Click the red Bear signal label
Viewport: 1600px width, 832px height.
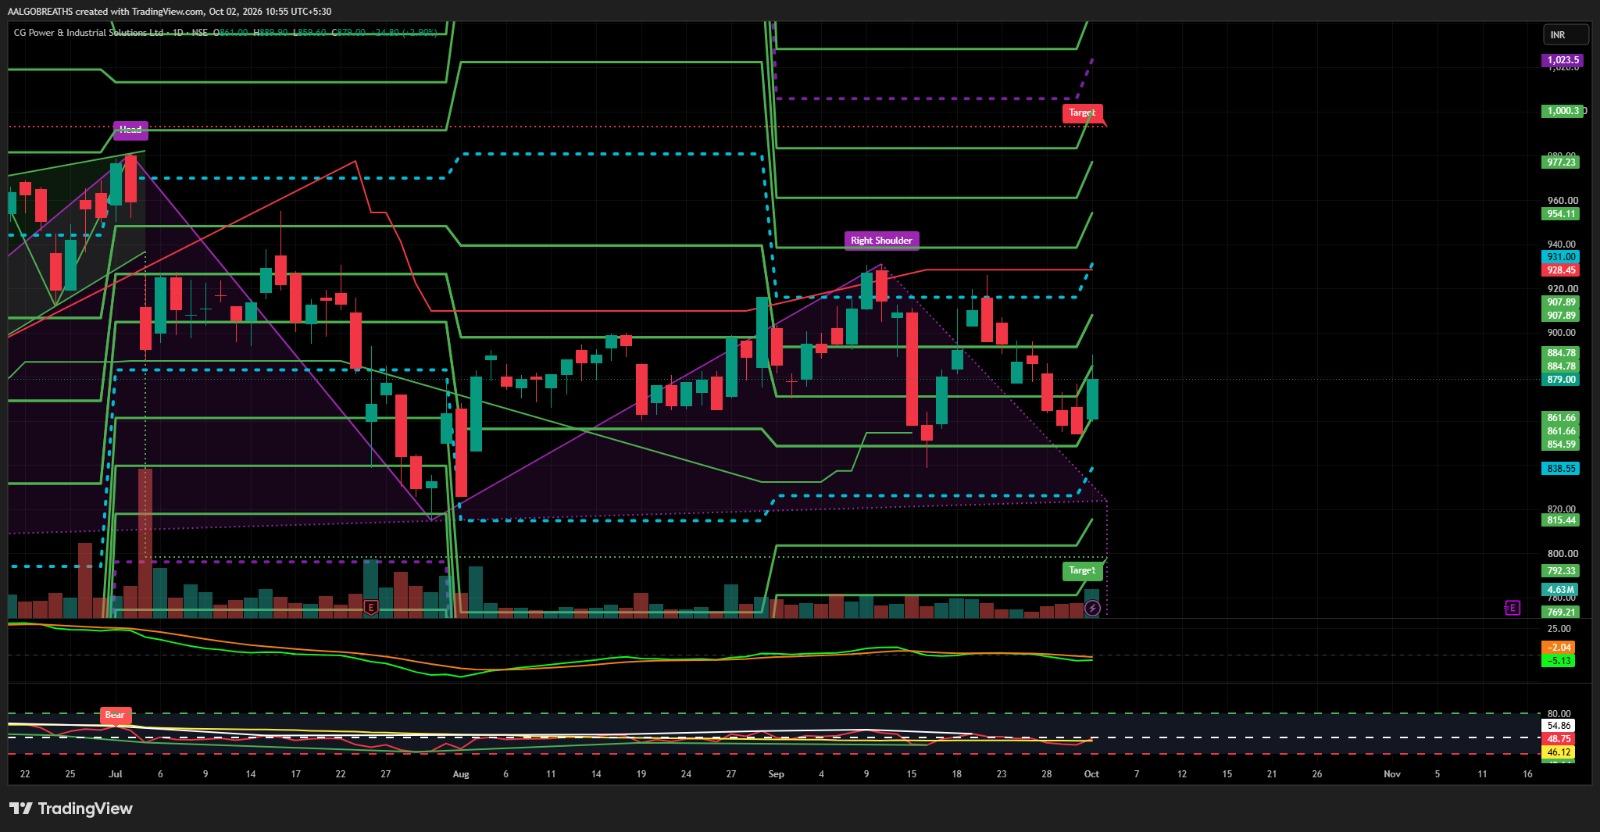115,715
